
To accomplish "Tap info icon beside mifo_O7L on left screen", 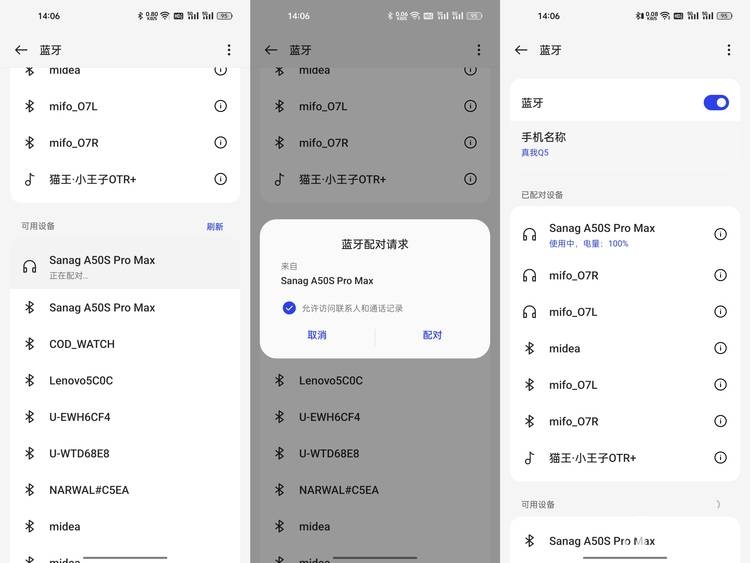I will click(220, 106).
